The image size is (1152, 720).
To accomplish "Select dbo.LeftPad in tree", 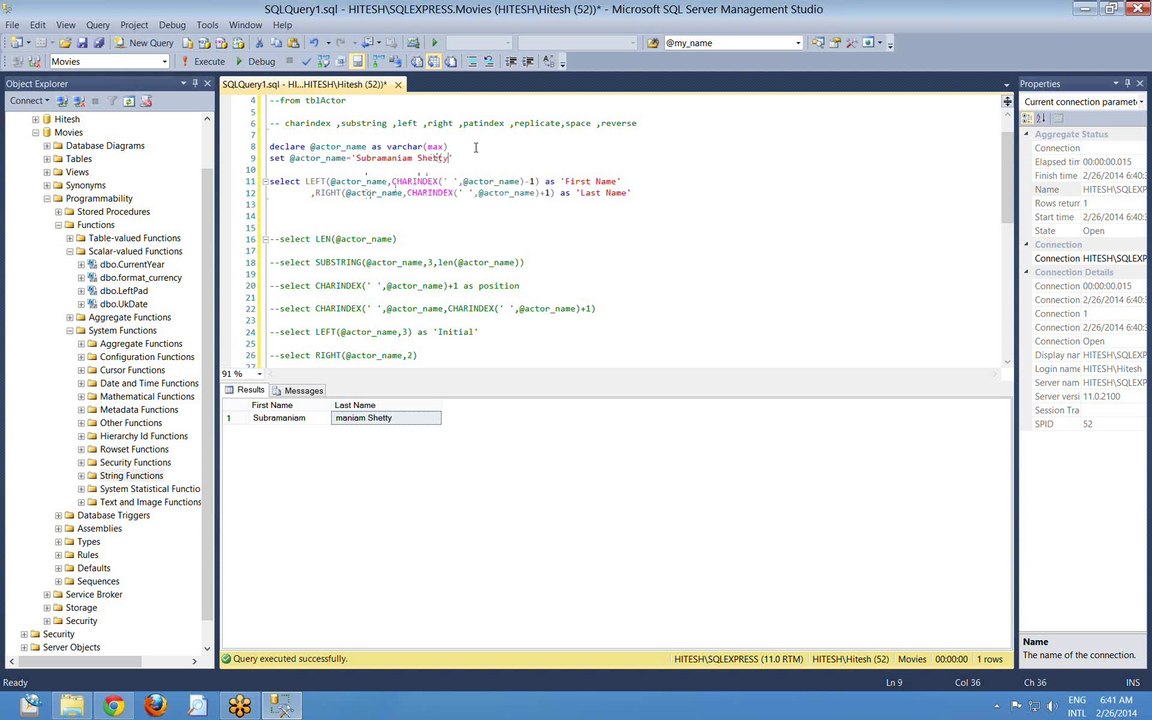I will [x=123, y=291].
